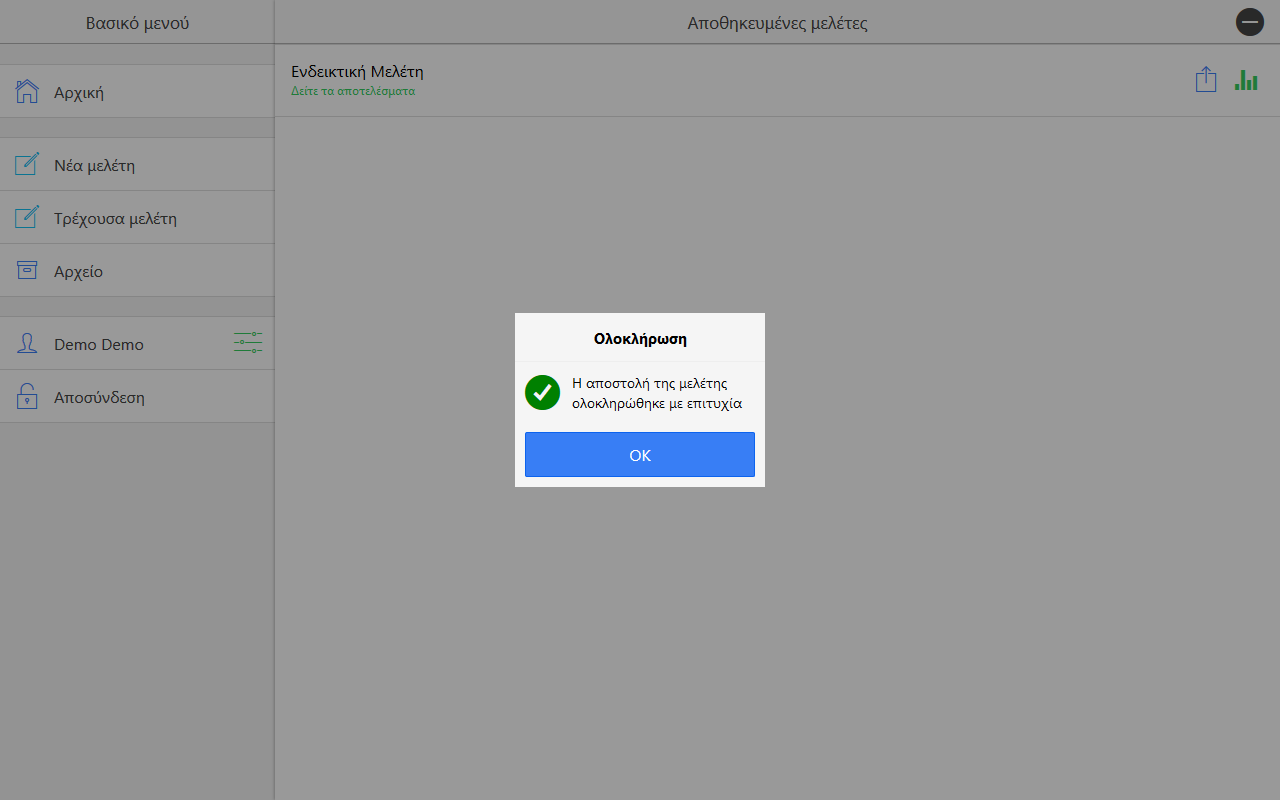View bar chart results for Ενδεικτική Μελέτη
This screenshot has width=1280, height=800.
click(x=1246, y=80)
